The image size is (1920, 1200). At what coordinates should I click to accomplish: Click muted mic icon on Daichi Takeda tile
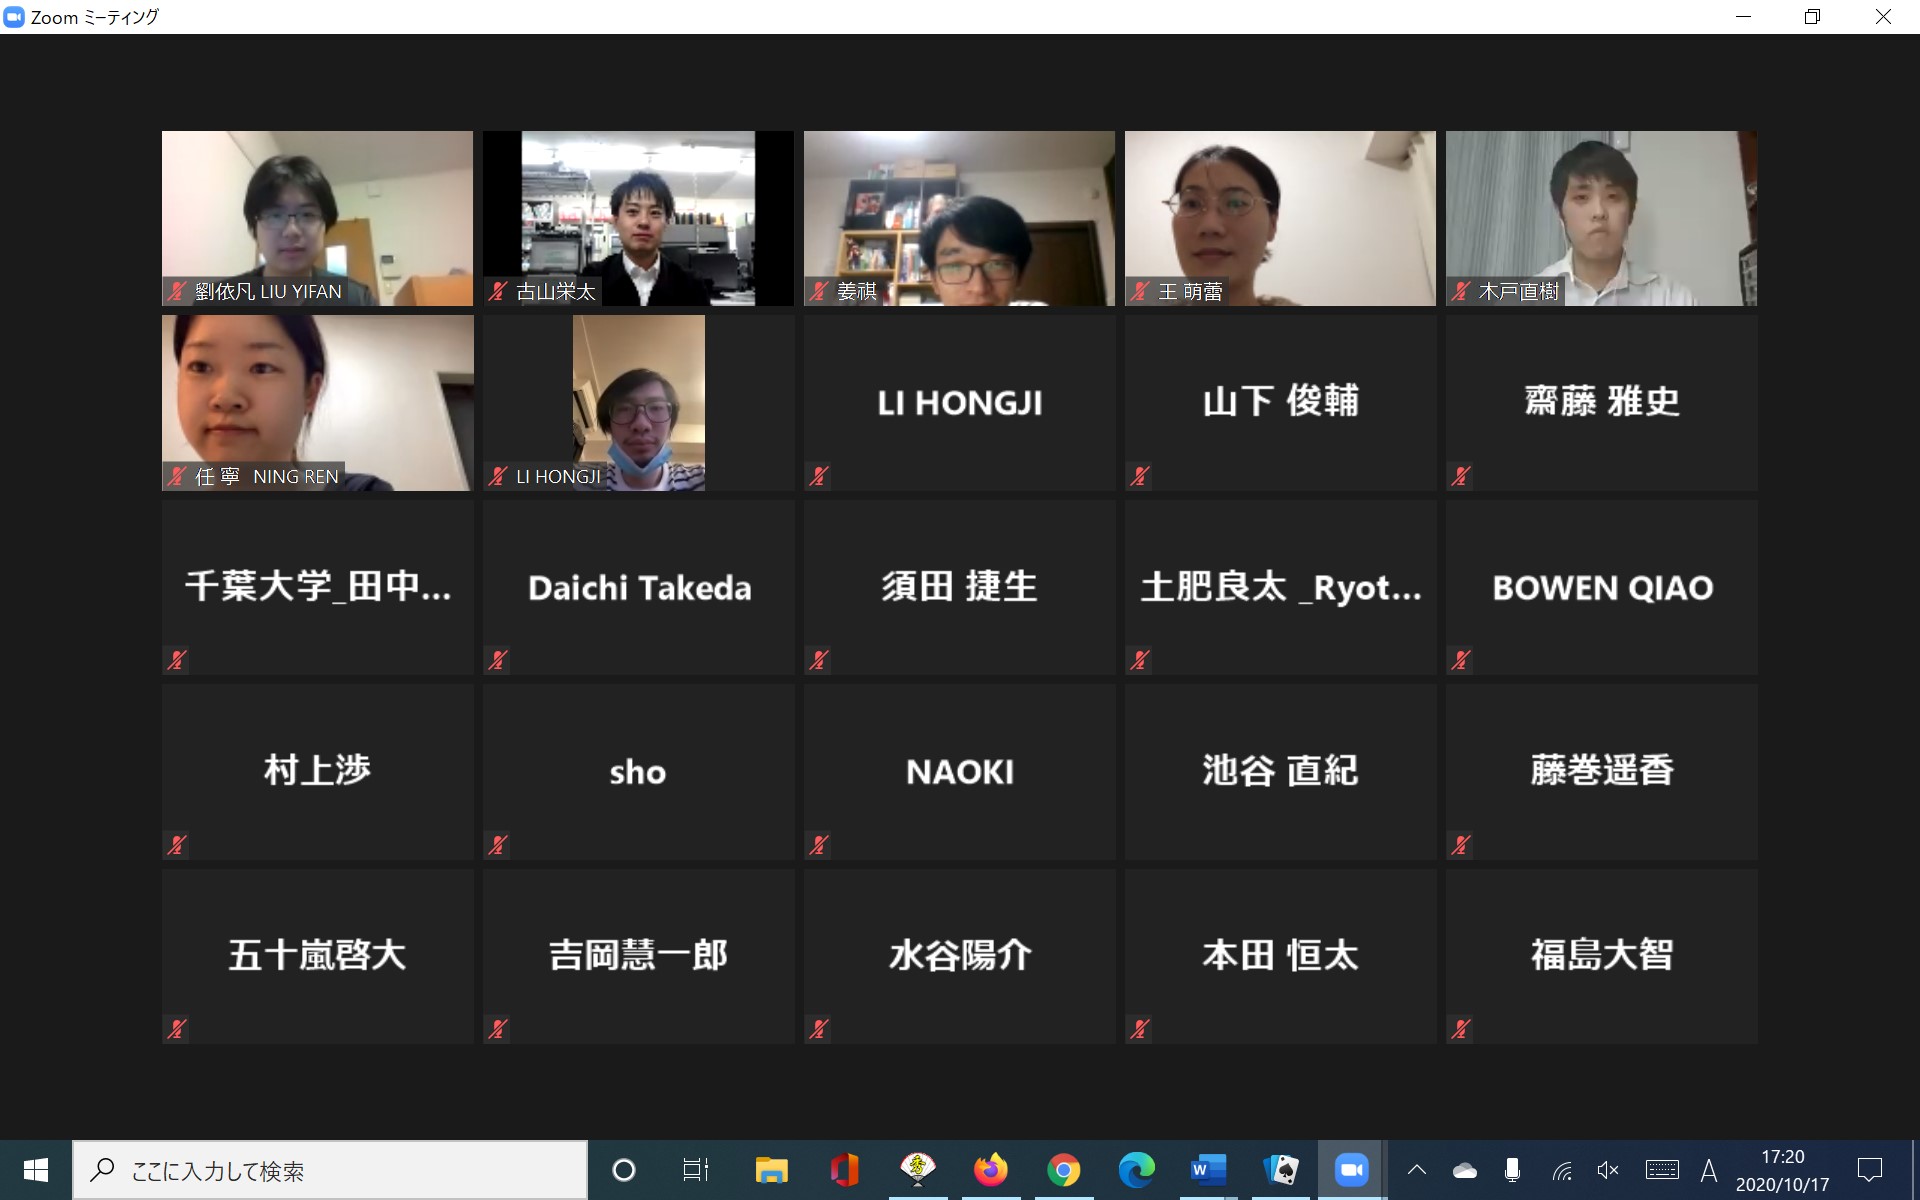498,660
